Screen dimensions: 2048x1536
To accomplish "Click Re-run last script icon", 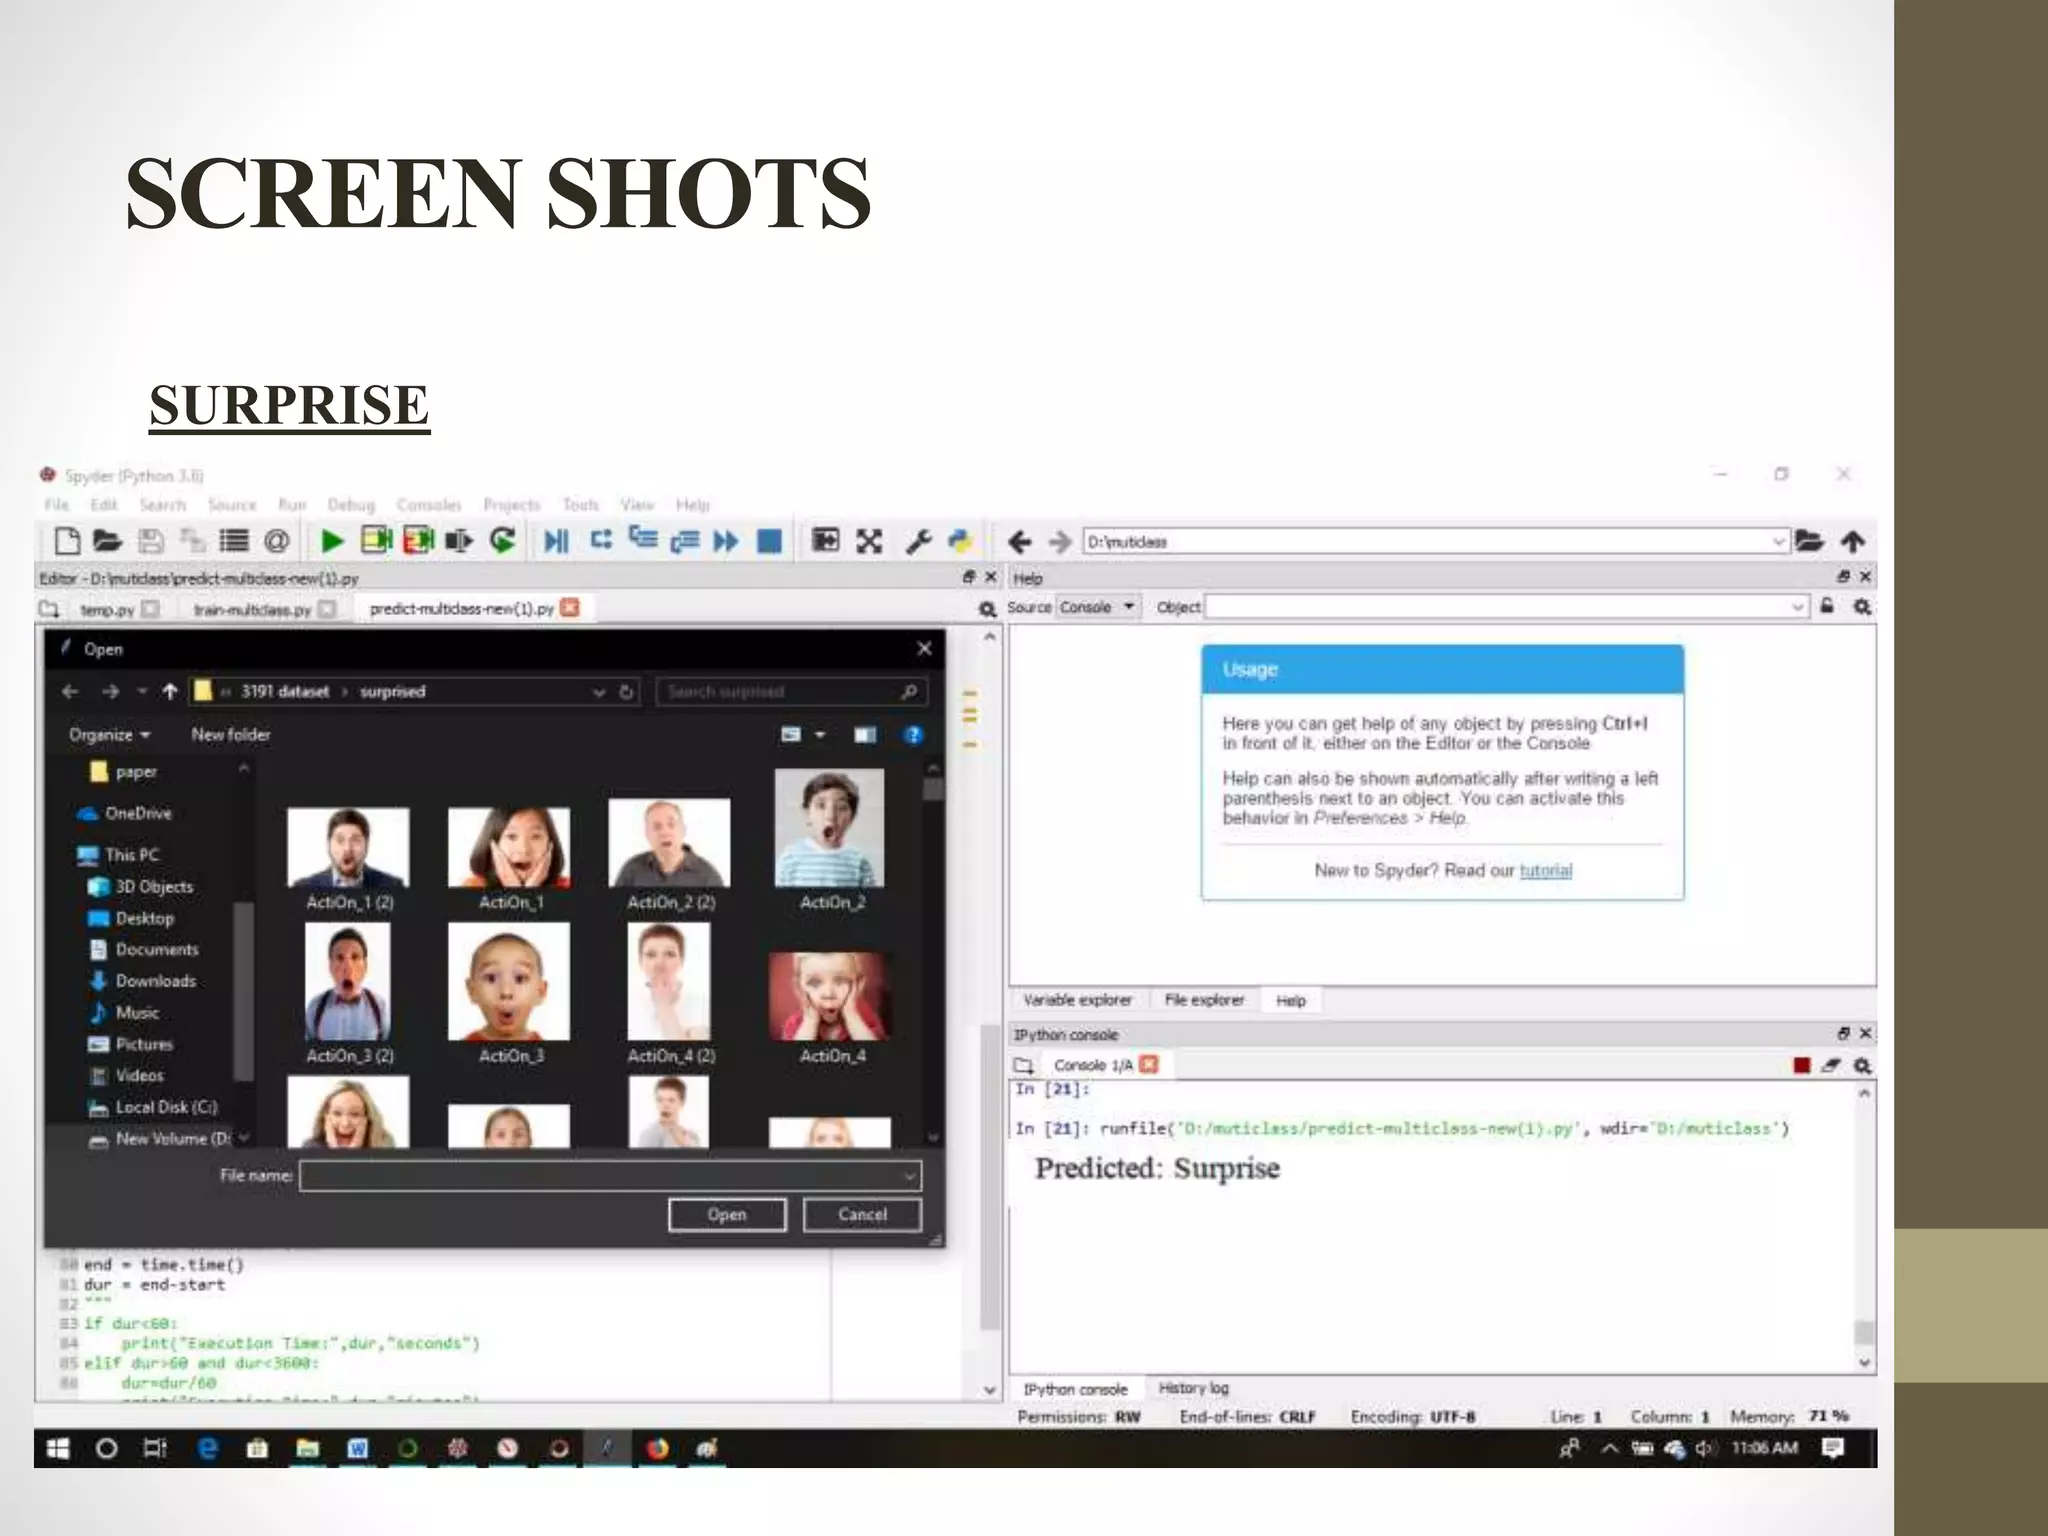I will (x=502, y=541).
